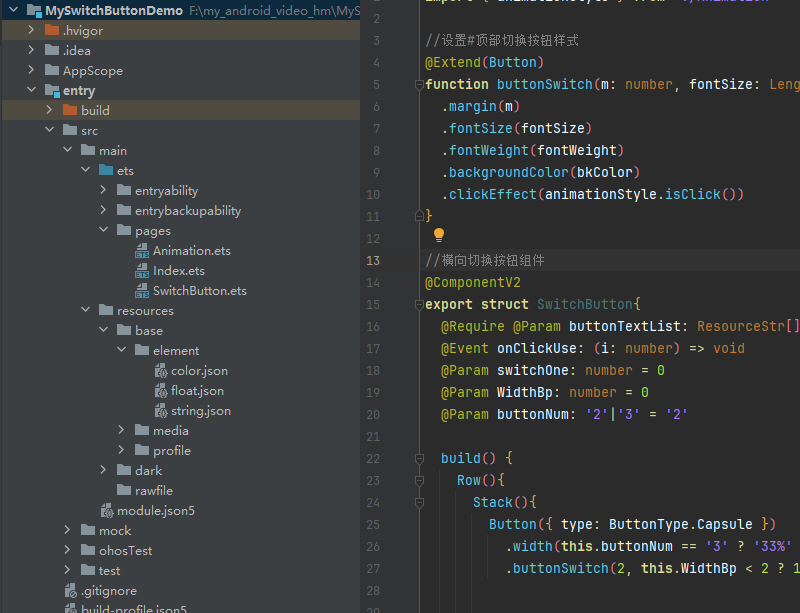Collapse the MySwitchButtonDemo project root

point(14,9)
